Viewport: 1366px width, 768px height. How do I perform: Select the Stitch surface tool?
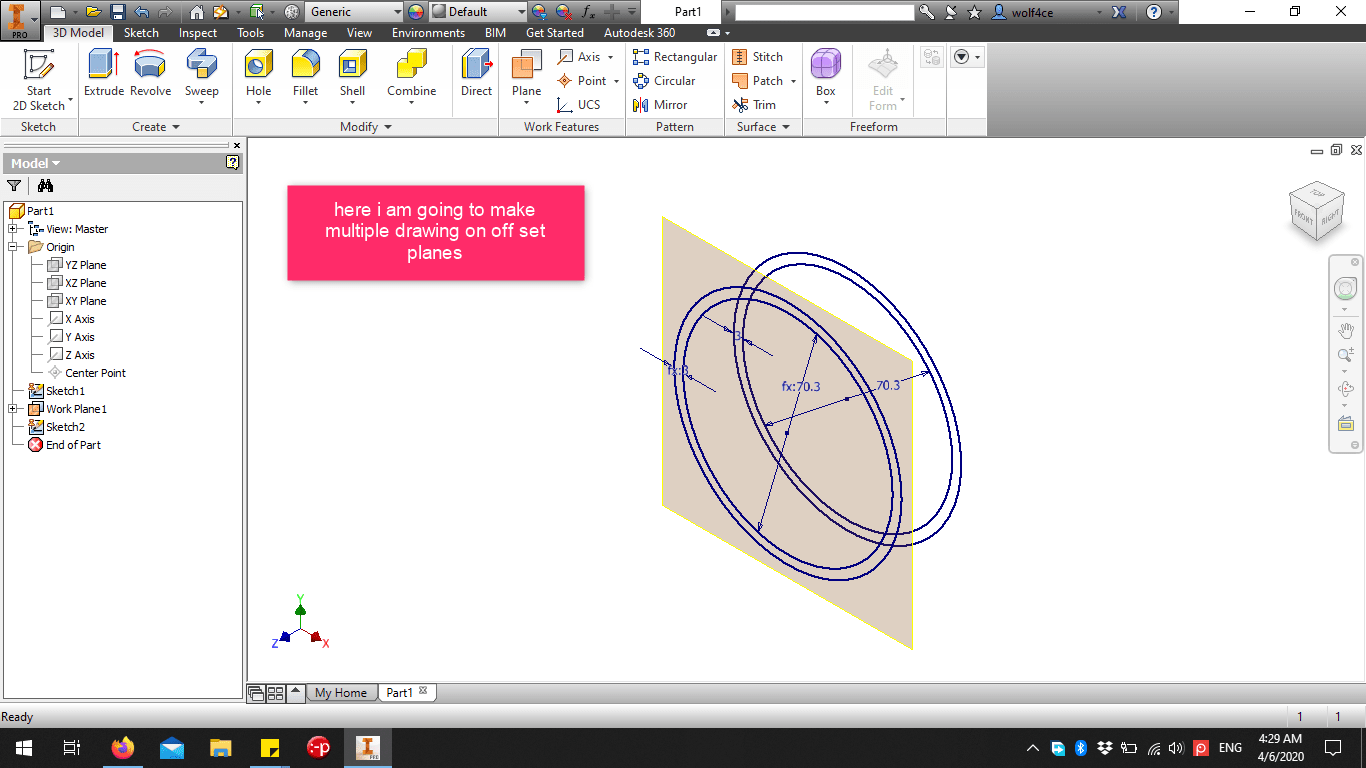click(x=758, y=57)
